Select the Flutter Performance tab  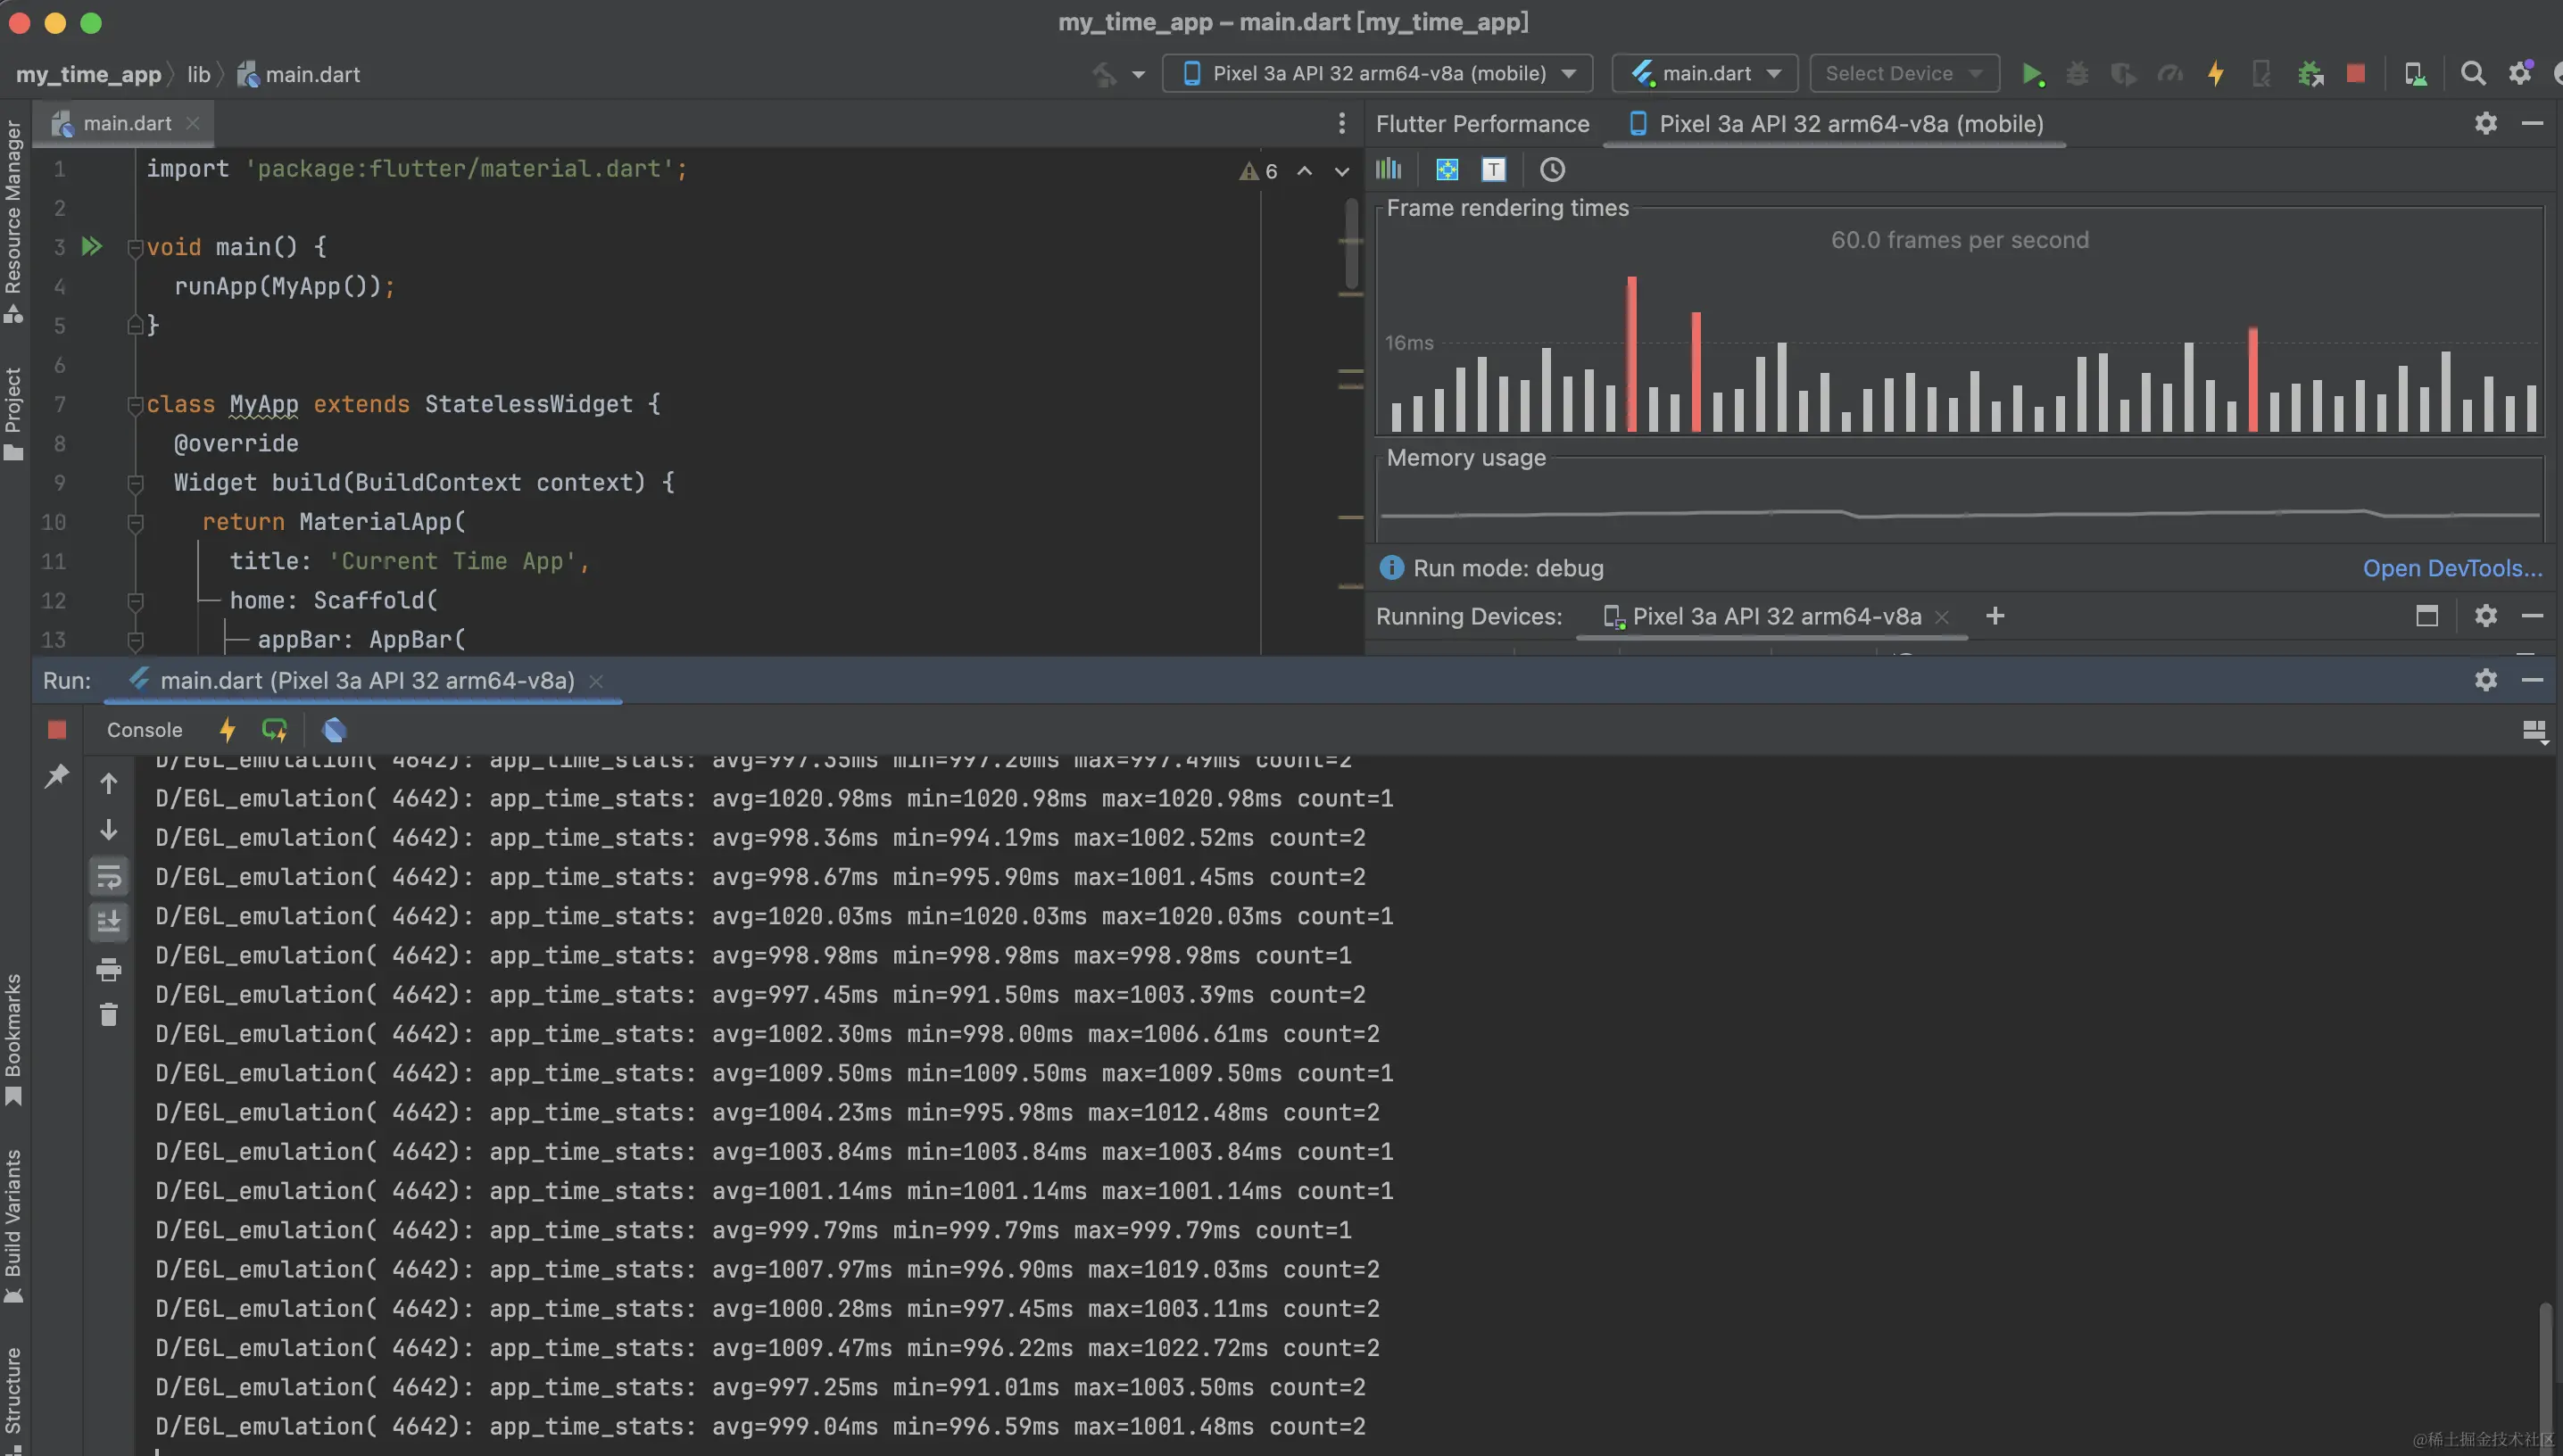coord(1482,124)
